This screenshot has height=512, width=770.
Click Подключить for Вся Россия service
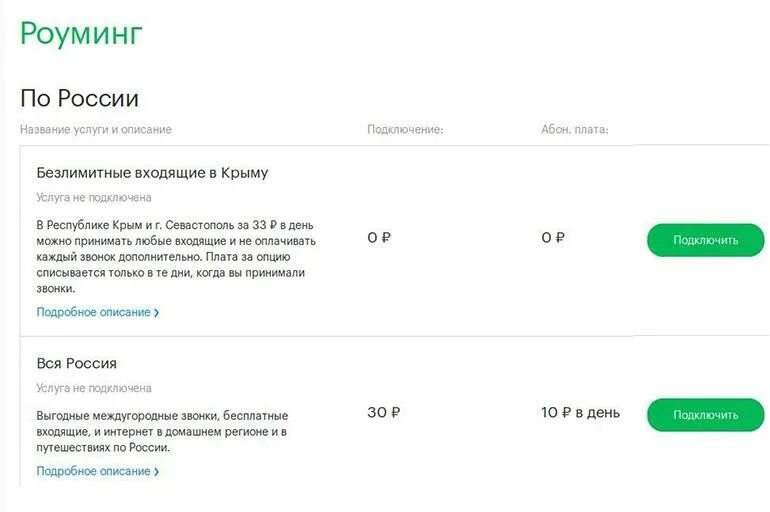706,415
